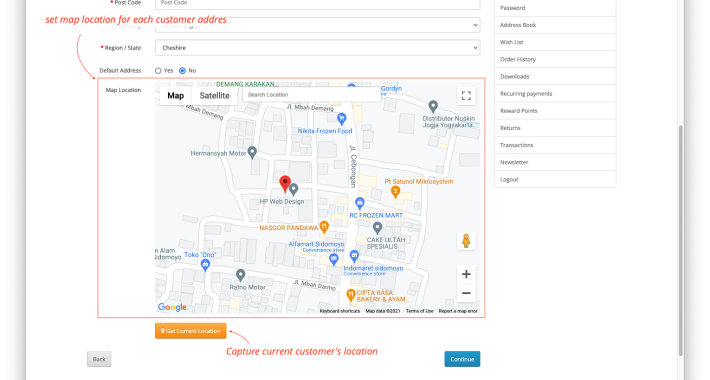The height and width of the screenshot is (380, 710).
Task: Switch to Map view tab
Action: coord(176,96)
